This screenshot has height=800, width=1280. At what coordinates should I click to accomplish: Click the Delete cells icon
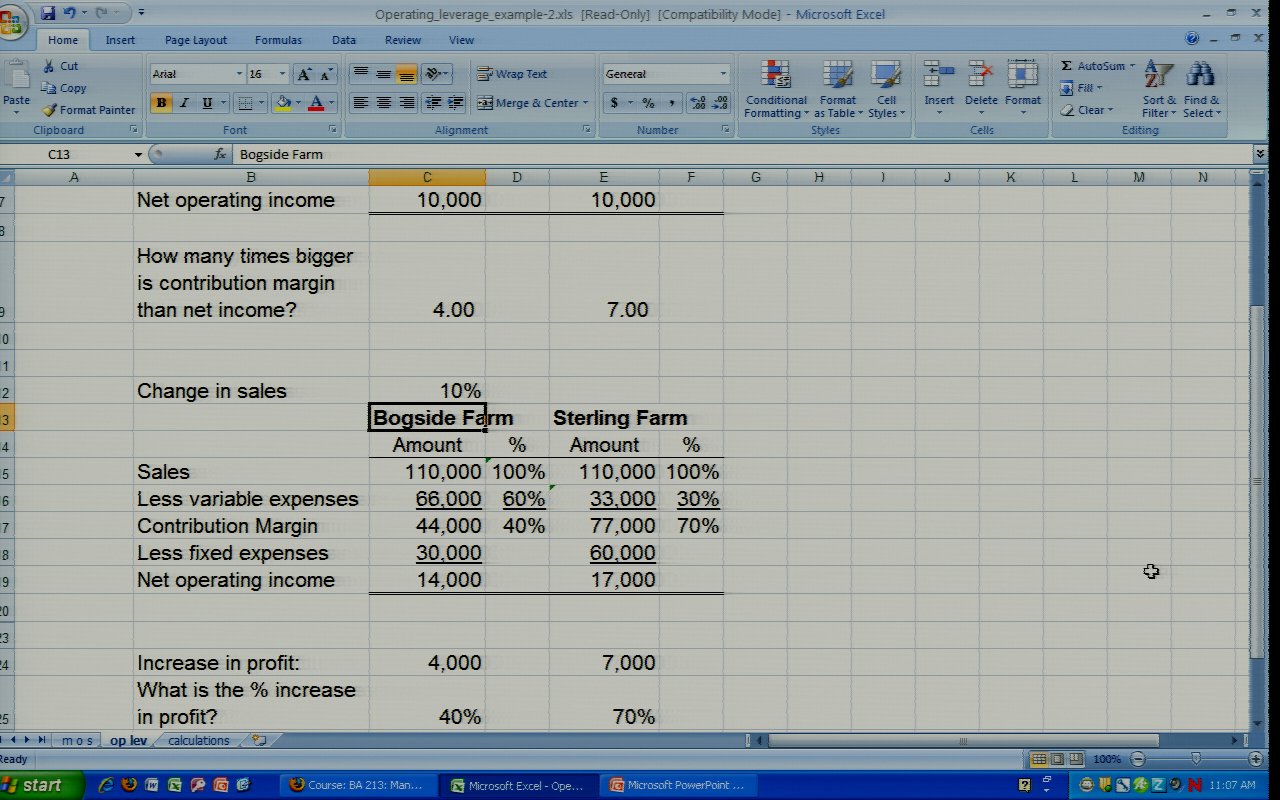point(981,76)
